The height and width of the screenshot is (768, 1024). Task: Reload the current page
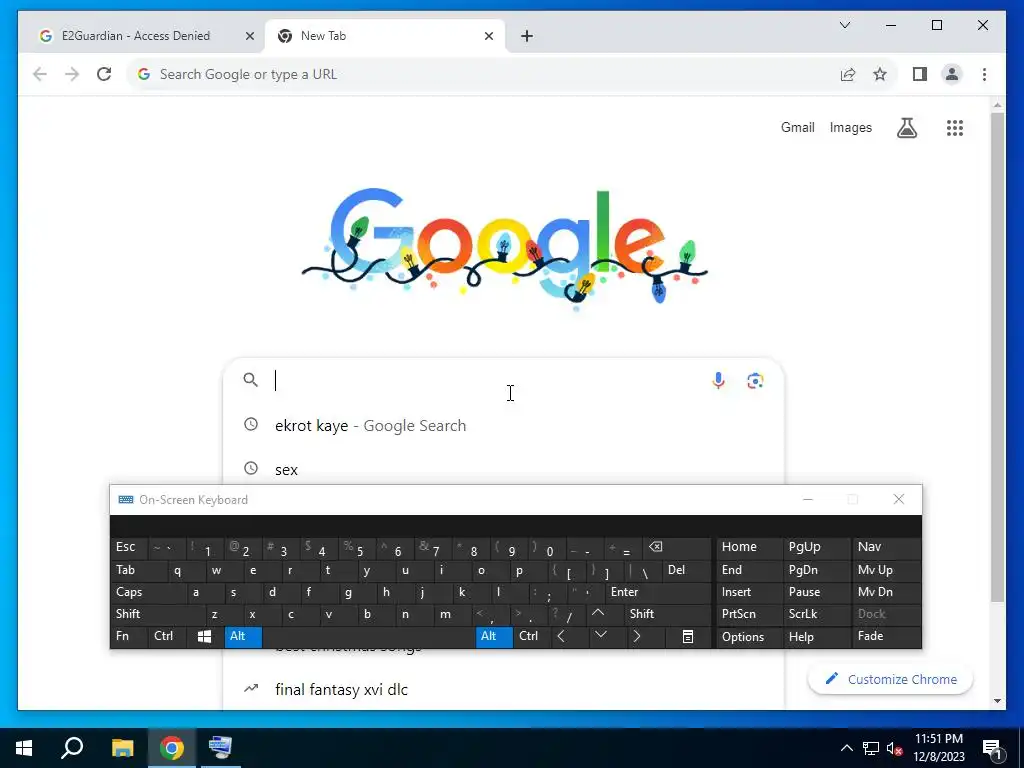pyautogui.click(x=104, y=74)
